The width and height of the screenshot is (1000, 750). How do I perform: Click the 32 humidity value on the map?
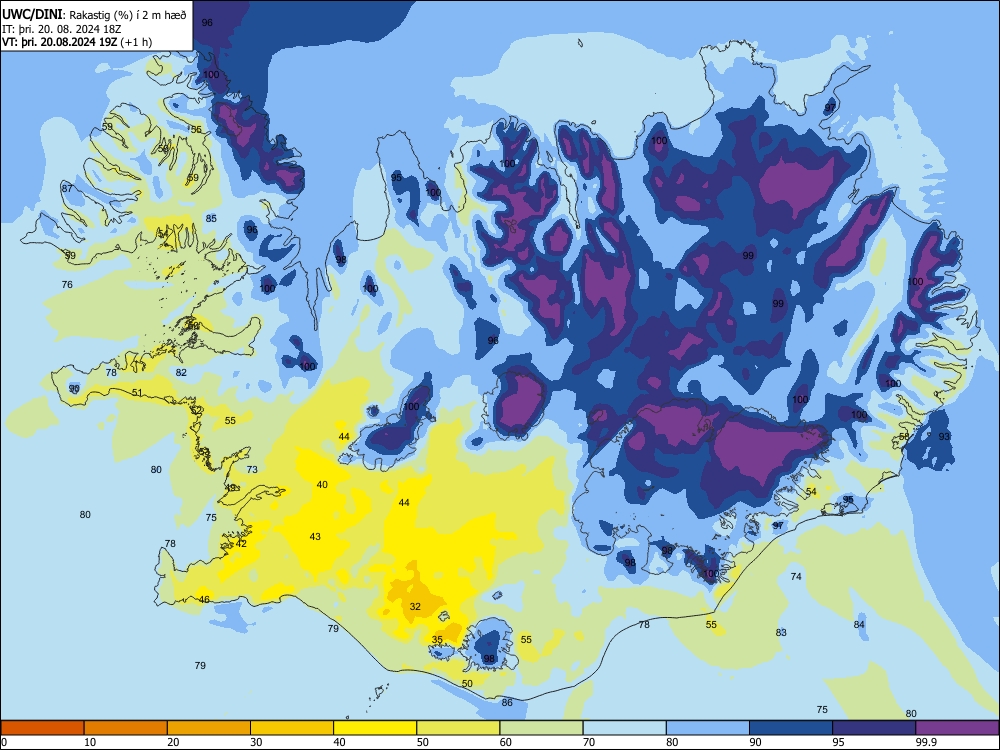coord(415,607)
